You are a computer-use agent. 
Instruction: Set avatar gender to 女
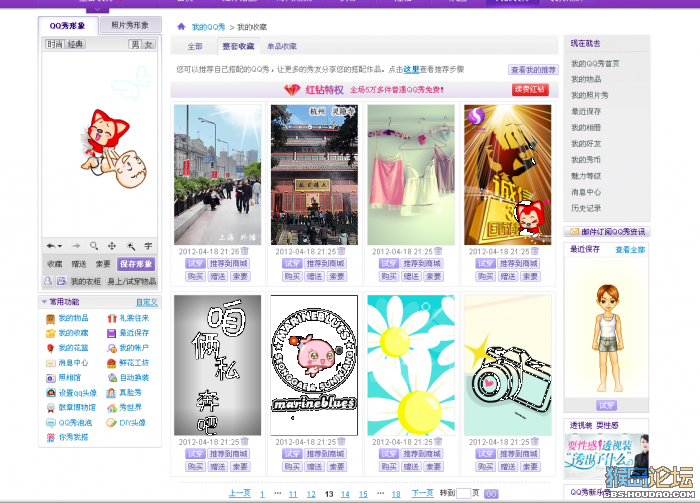pyautogui.click(x=148, y=44)
